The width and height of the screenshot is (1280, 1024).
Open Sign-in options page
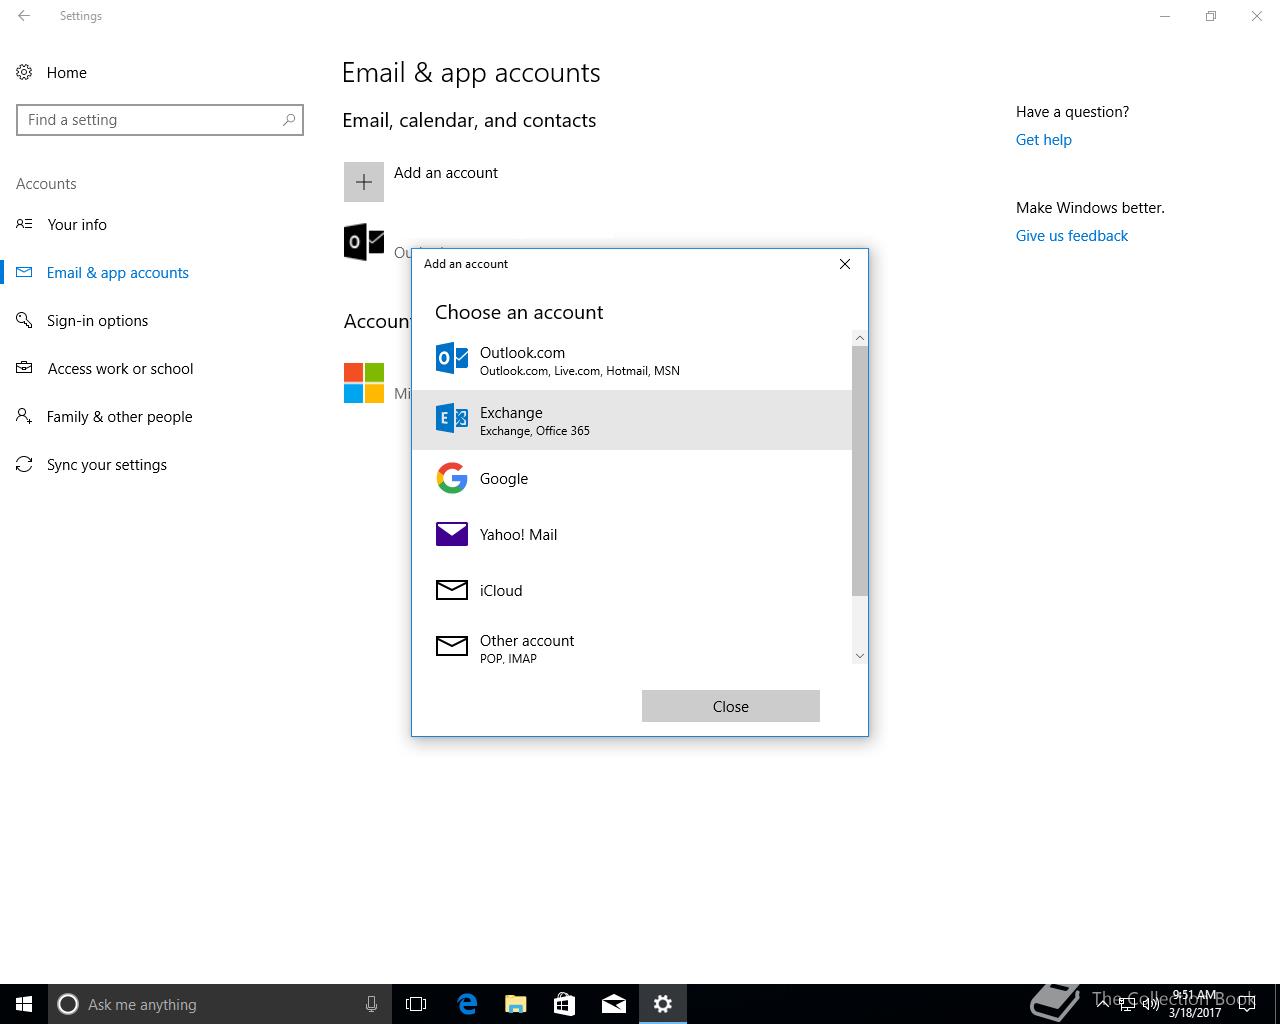(x=97, y=321)
